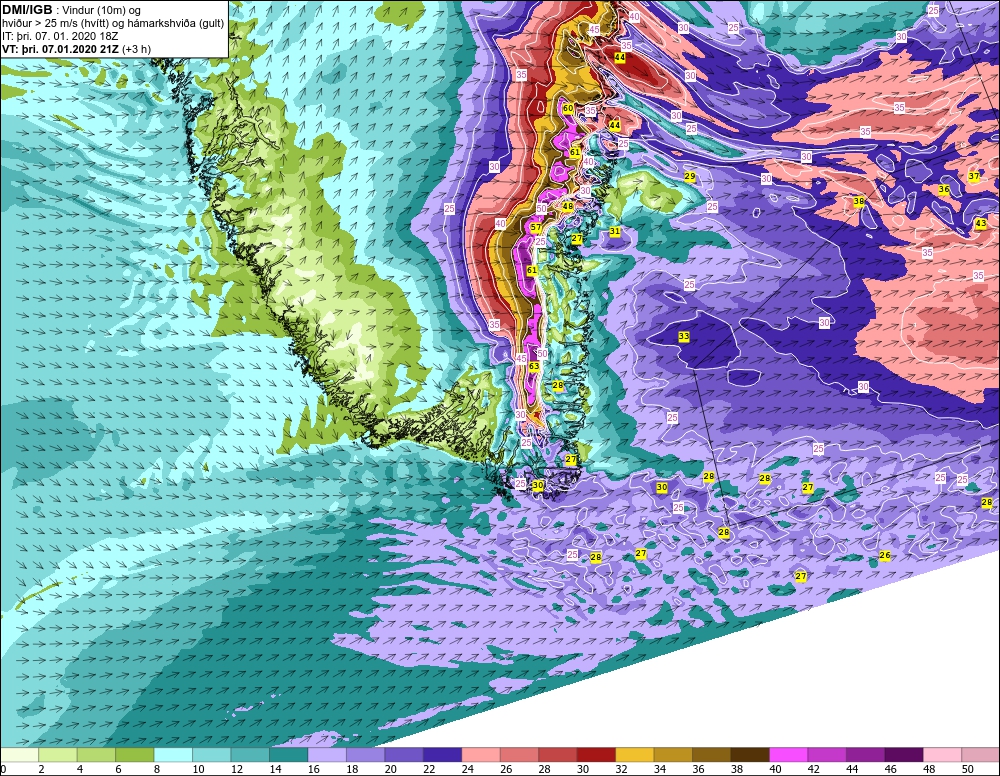Select the dark purple 46–48 legend swatch

click(x=903, y=755)
